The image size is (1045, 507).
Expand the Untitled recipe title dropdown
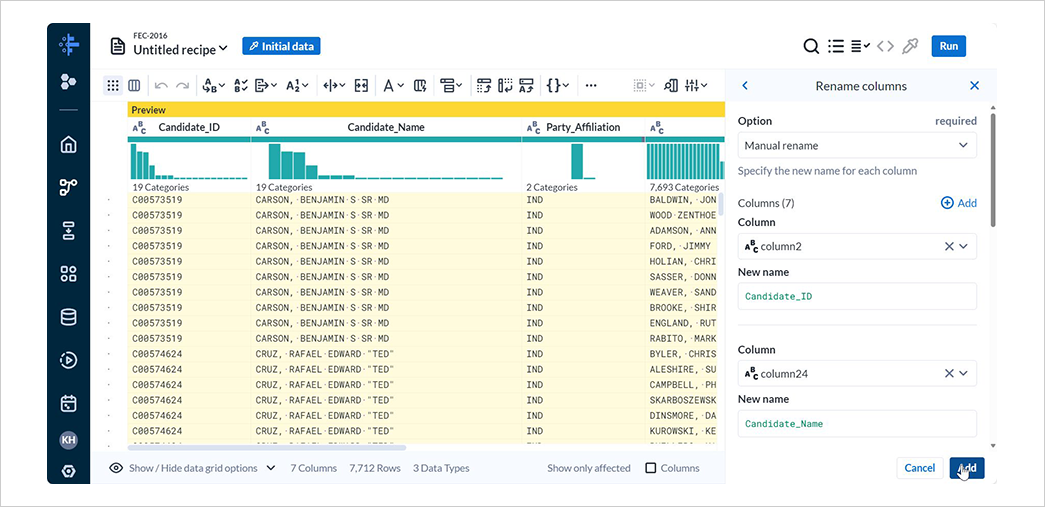point(223,48)
